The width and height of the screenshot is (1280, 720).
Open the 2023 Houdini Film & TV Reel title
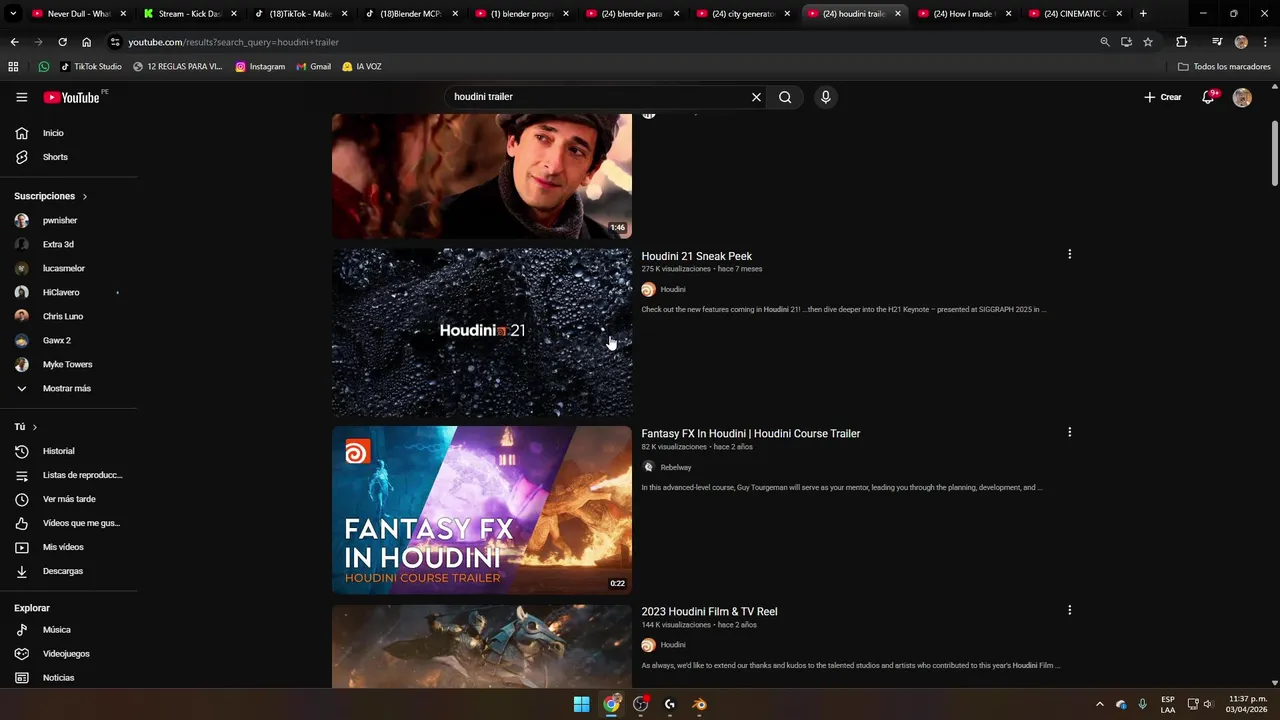tap(709, 612)
